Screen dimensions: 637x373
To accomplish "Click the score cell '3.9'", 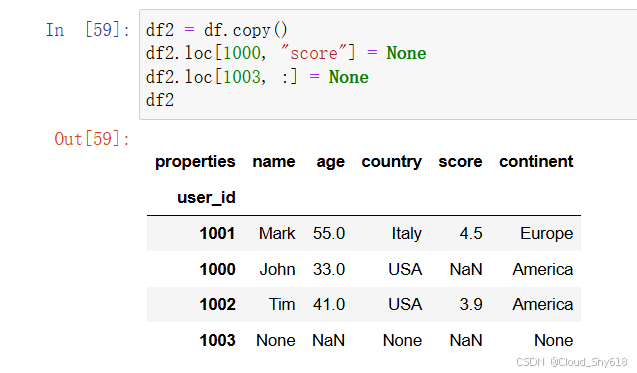I will pos(471,304).
